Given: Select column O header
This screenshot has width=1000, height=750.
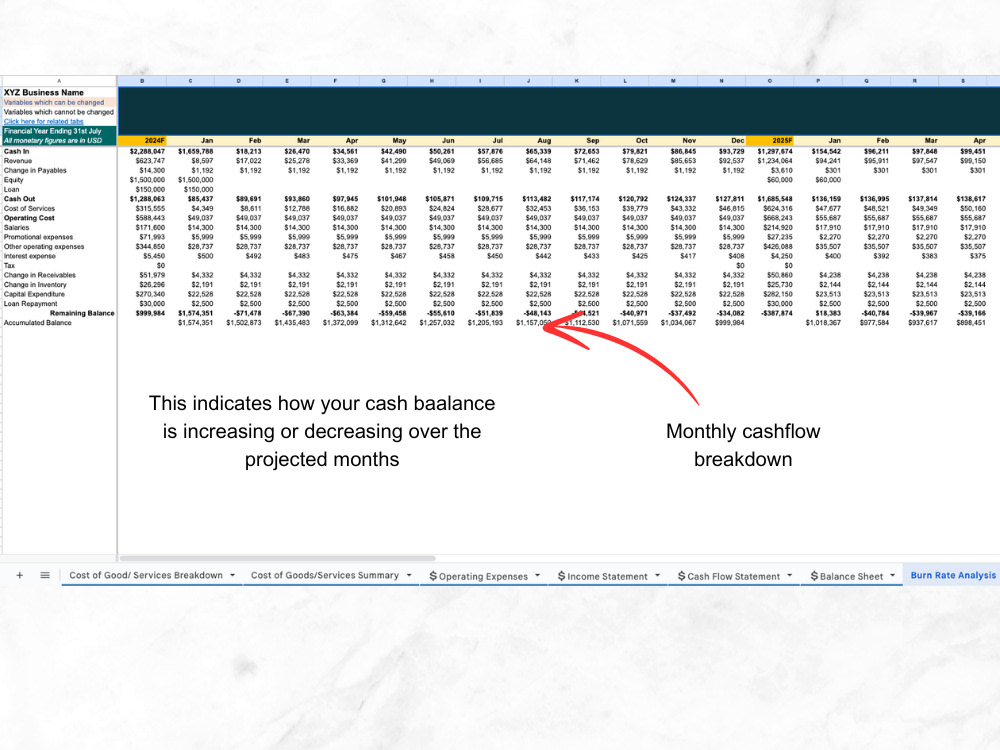Looking at the screenshot, I should click(x=770, y=81).
